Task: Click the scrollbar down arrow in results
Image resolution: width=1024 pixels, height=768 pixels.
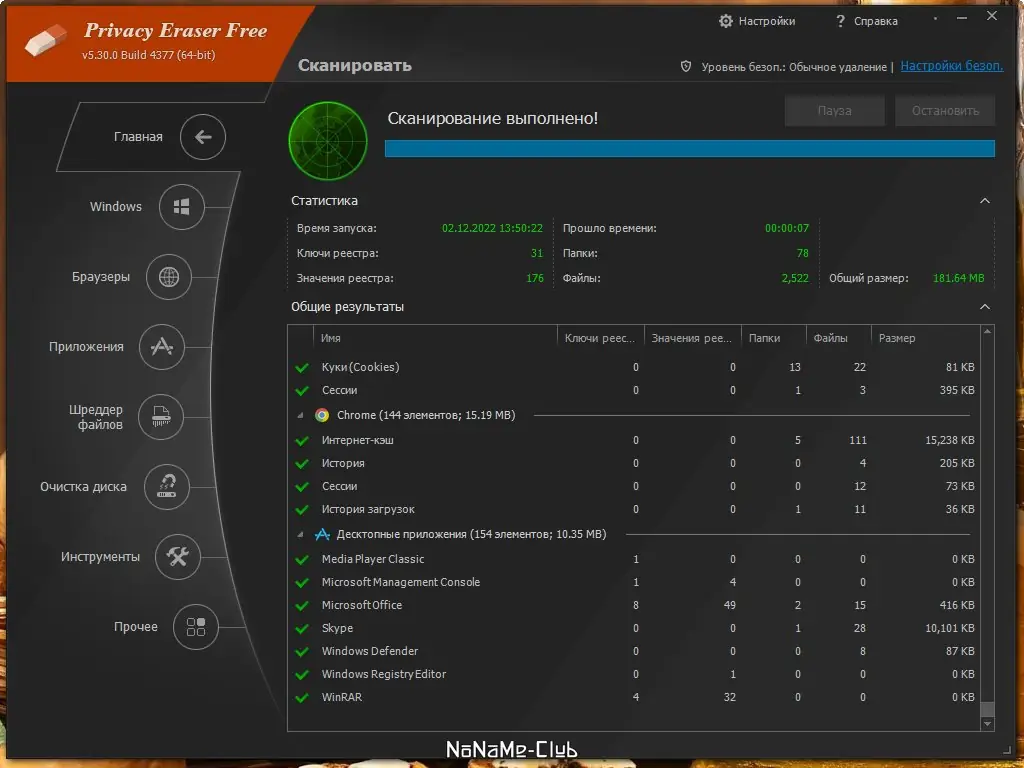Action: [987, 724]
